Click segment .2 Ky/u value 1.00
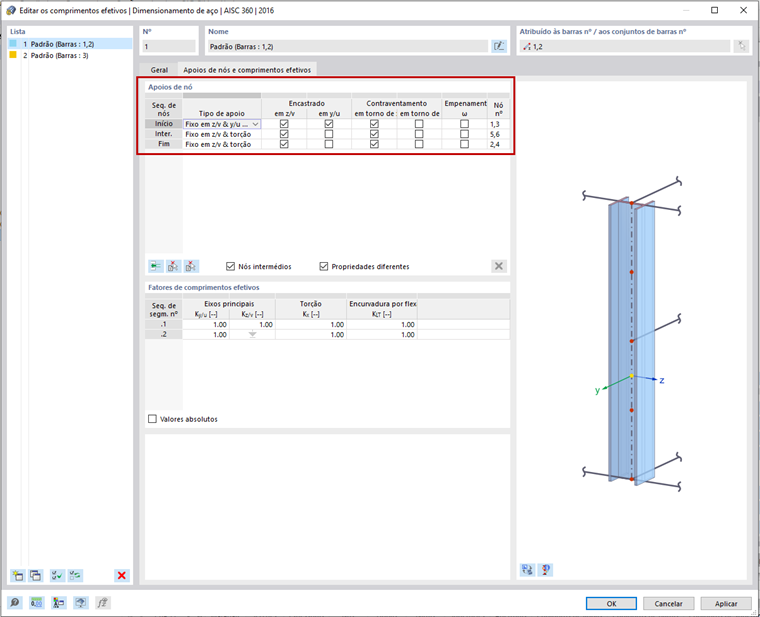The height and width of the screenshot is (617, 760). 206,335
